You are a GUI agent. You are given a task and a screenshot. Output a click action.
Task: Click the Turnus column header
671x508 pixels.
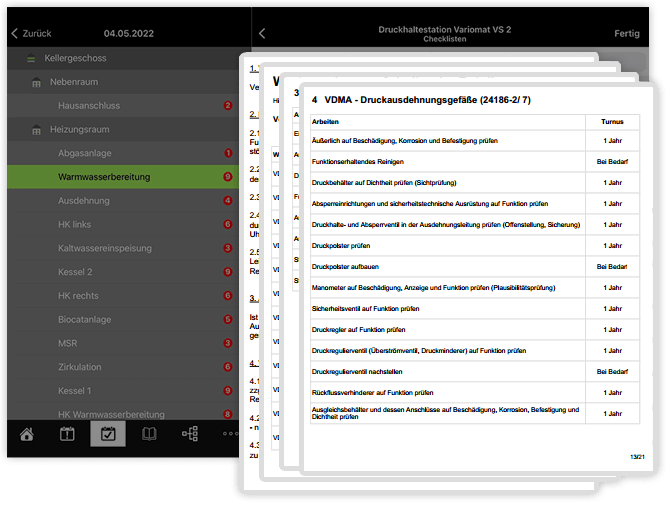coord(612,122)
